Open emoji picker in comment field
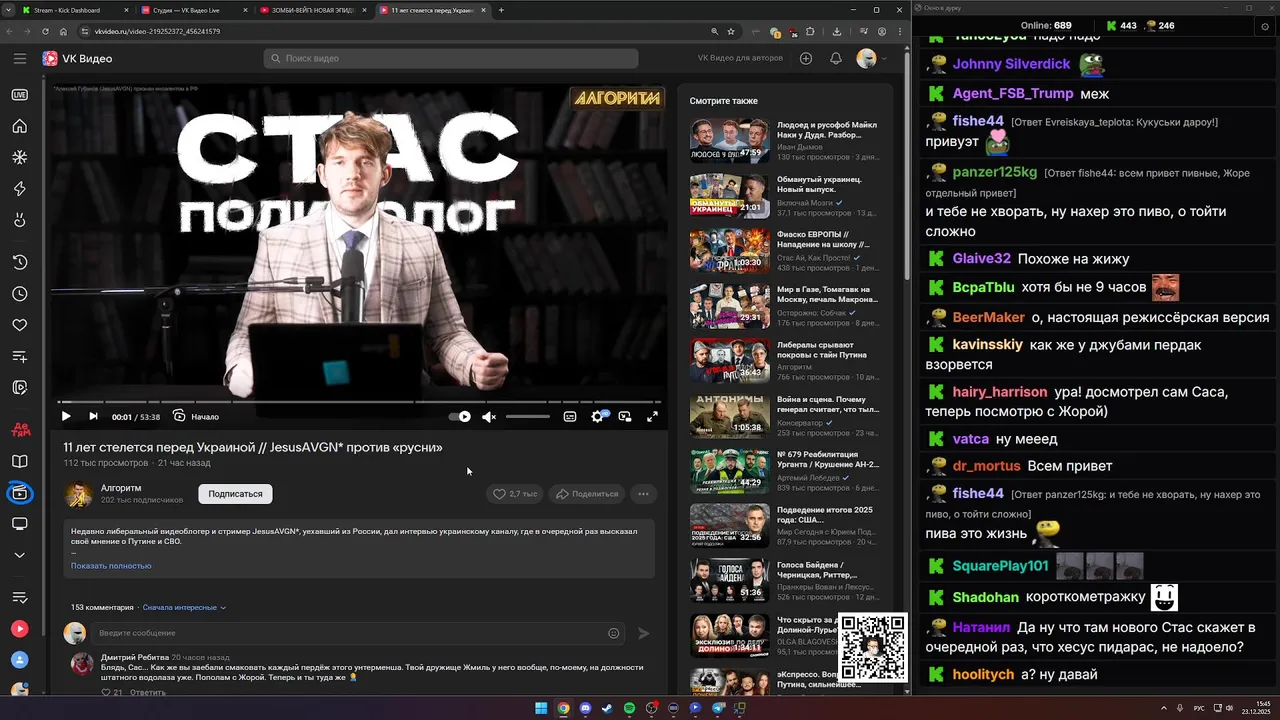1280x720 pixels. [614, 633]
